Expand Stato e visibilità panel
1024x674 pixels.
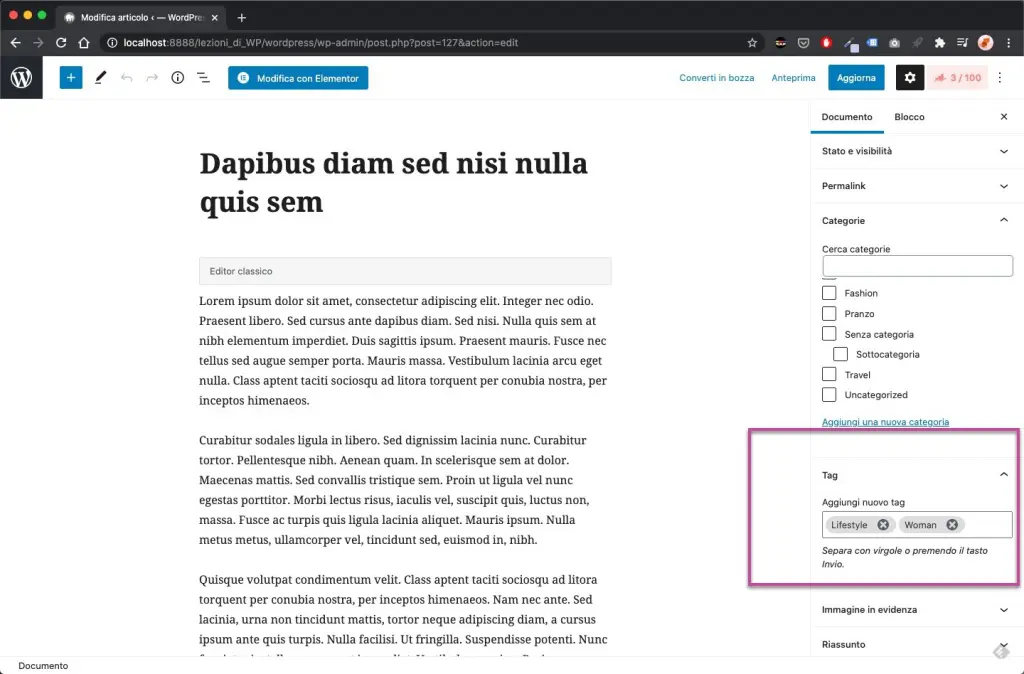click(x=916, y=151)
